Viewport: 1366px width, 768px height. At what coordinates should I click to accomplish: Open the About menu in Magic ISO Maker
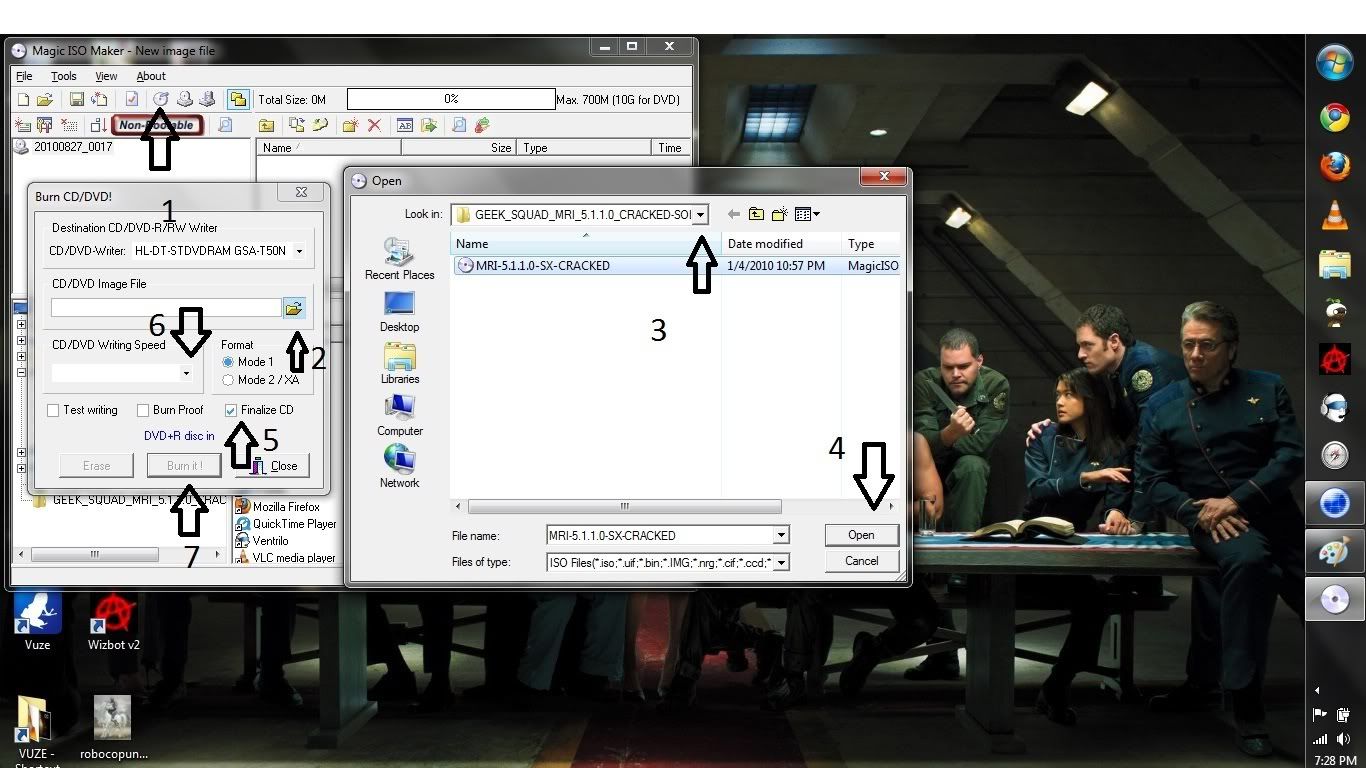pyautogui.click(x=151, y=76)
